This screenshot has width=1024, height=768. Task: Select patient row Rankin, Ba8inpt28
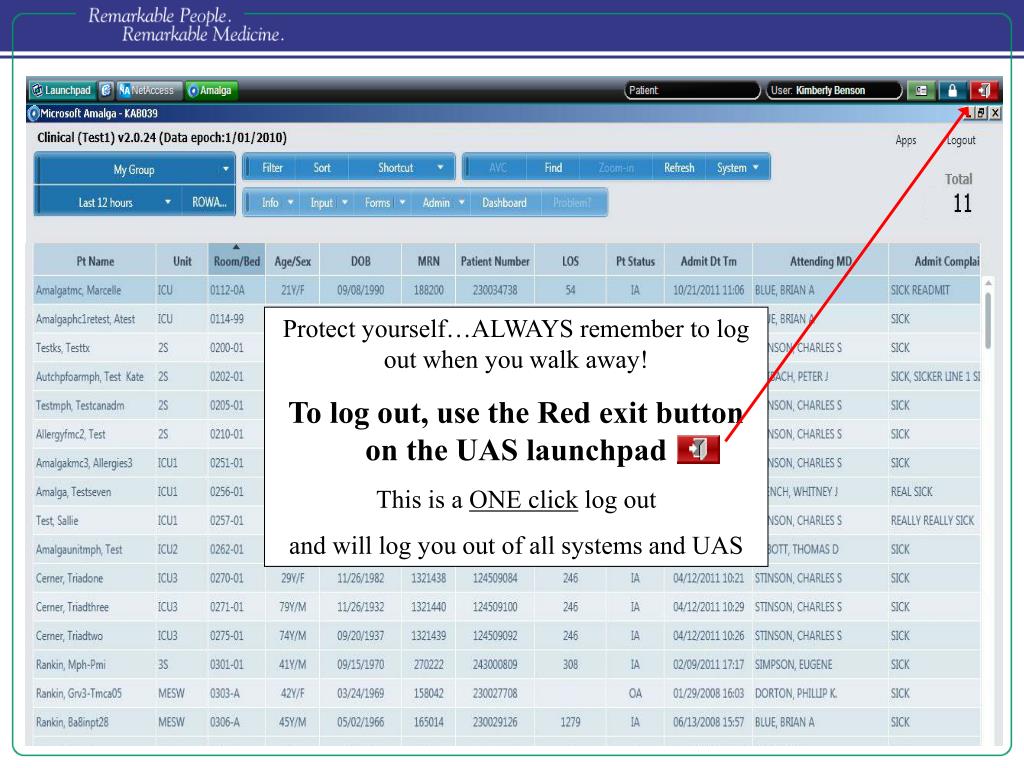[507, 722]
